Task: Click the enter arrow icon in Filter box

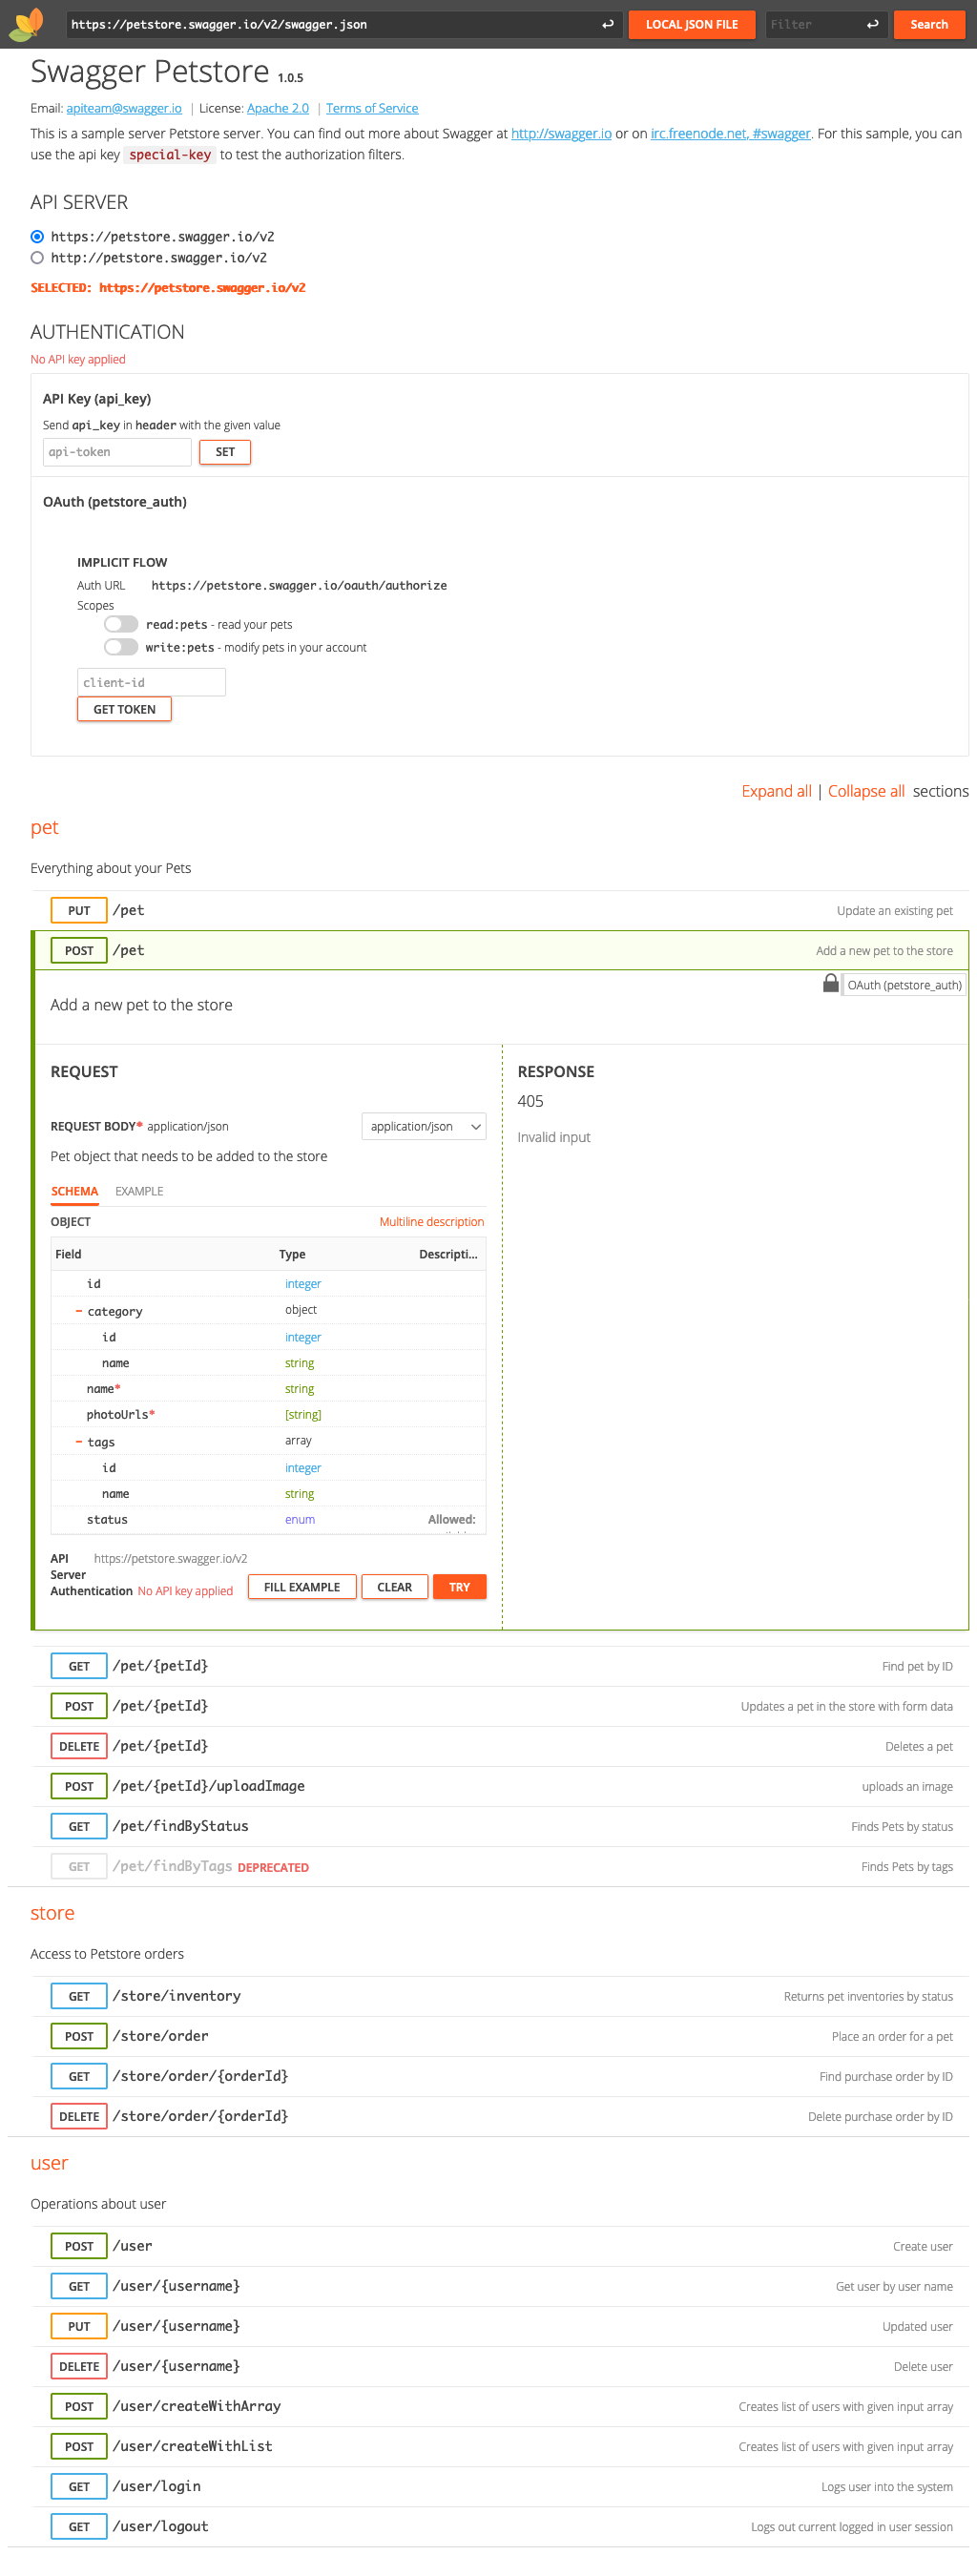Action: (x=872, y=24)
